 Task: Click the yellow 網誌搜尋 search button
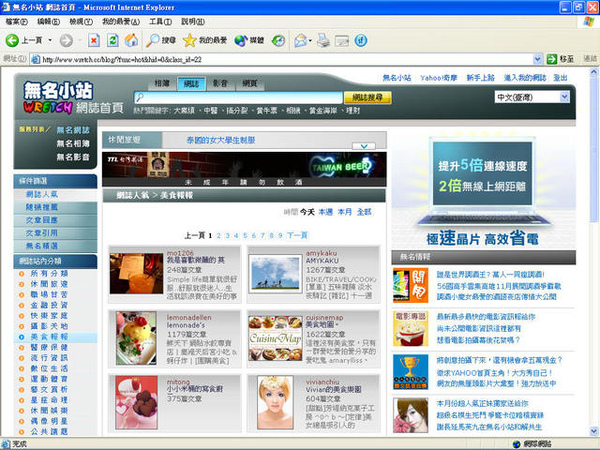point(367,98)
